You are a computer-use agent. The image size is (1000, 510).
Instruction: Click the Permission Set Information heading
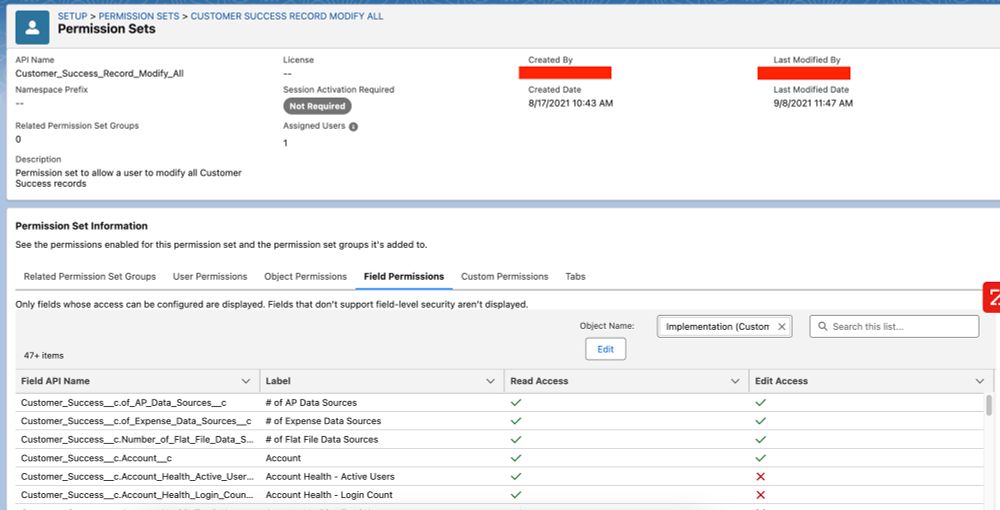tap(82, 226)
